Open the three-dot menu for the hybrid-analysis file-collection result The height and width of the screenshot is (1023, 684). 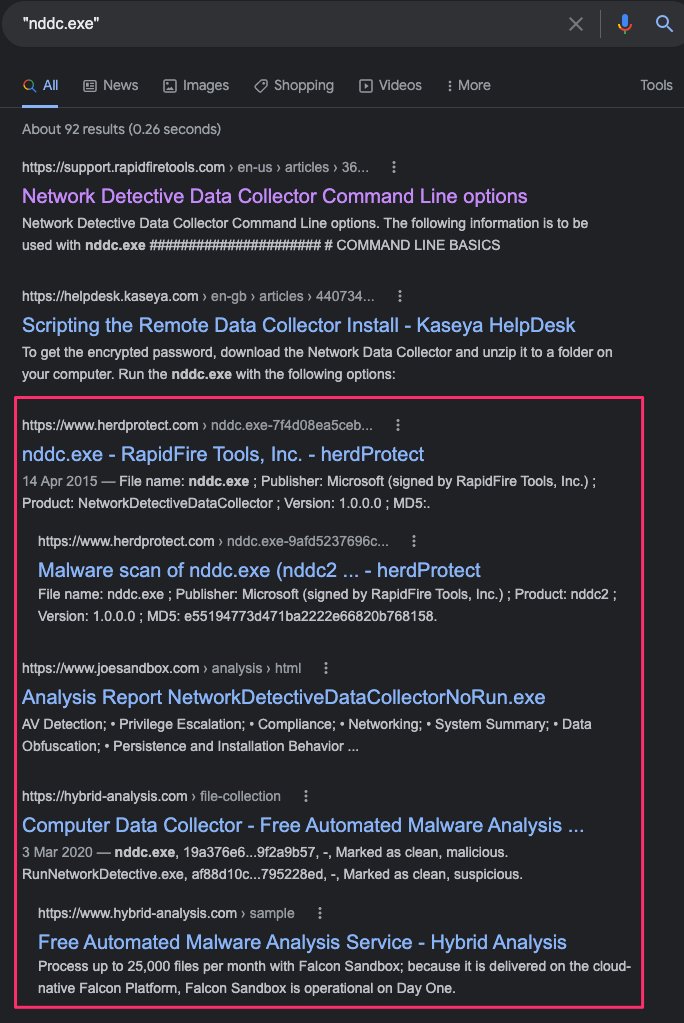pos(306,797)
